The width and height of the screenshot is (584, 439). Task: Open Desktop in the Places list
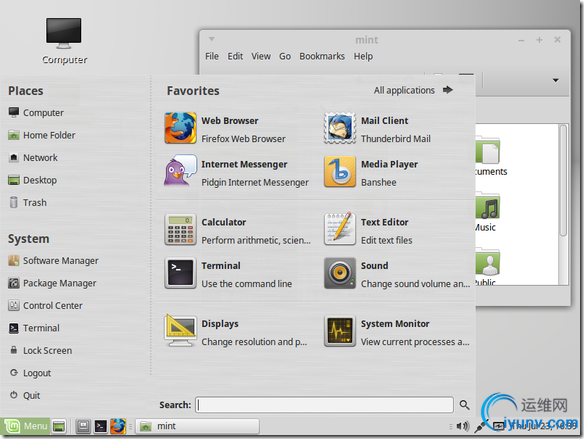pos(33,180)
